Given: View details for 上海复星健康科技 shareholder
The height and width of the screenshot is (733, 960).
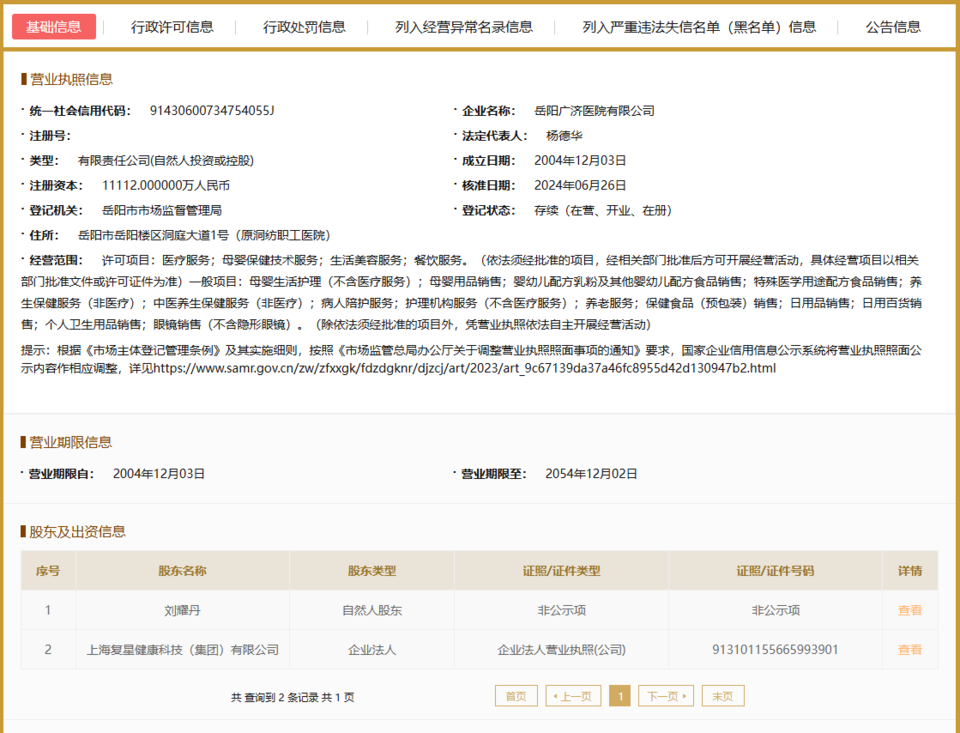Looking at the screenshot, I should tap(909, 650).
